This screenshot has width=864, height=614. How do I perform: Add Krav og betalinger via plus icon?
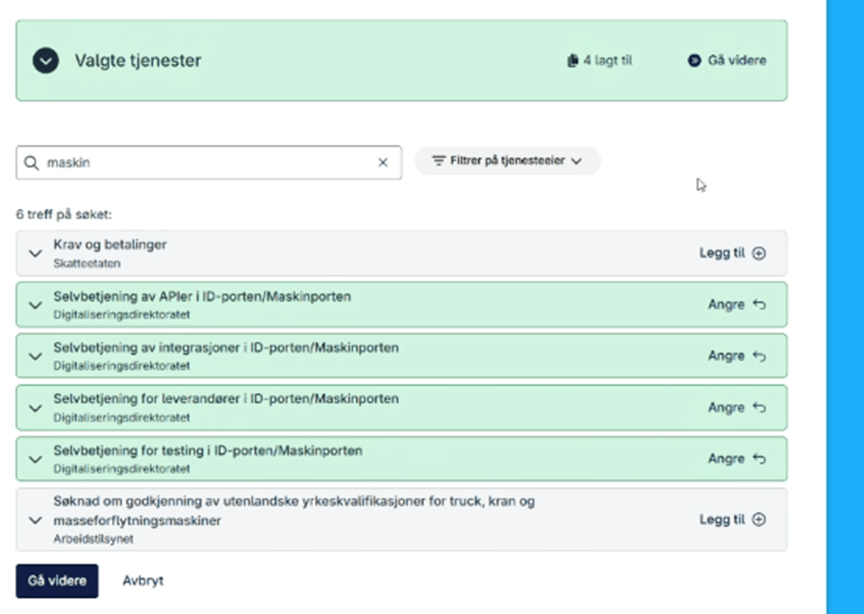[x=759, y=253]
